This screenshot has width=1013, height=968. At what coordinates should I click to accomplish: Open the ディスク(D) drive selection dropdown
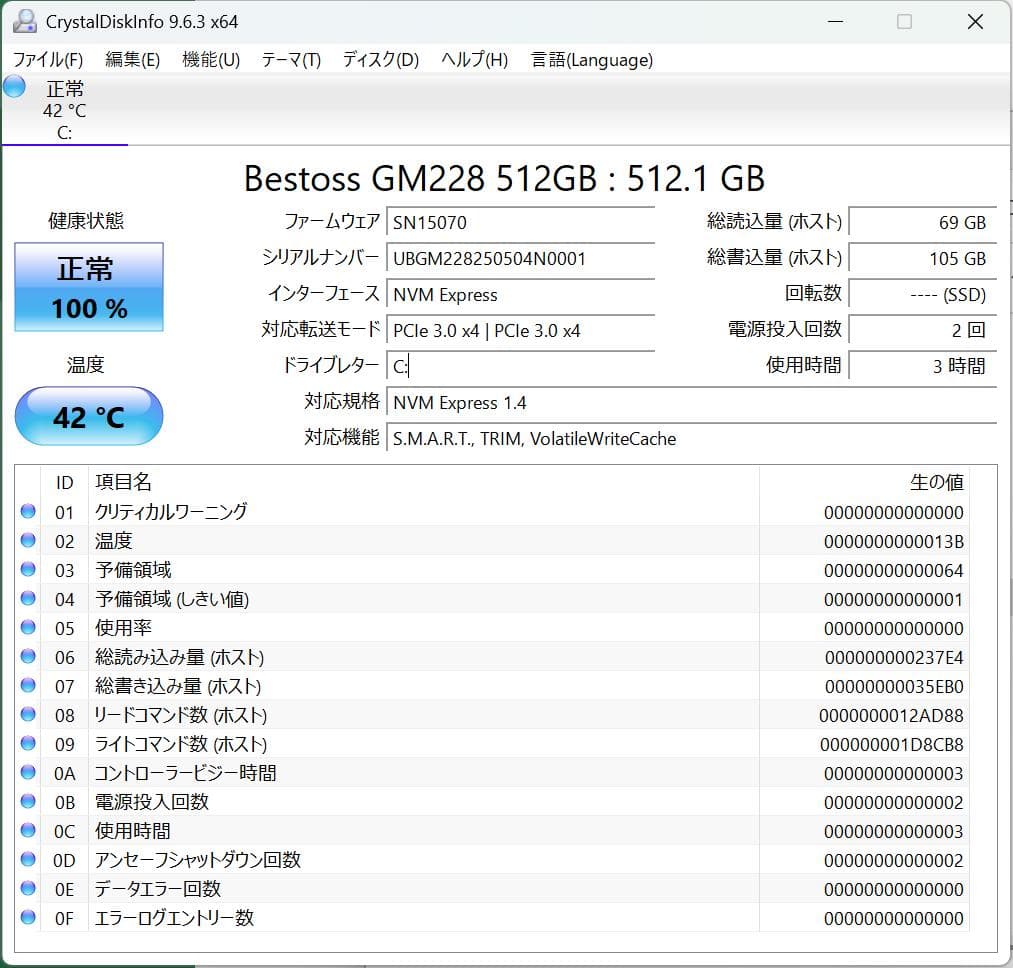[378, 60]
